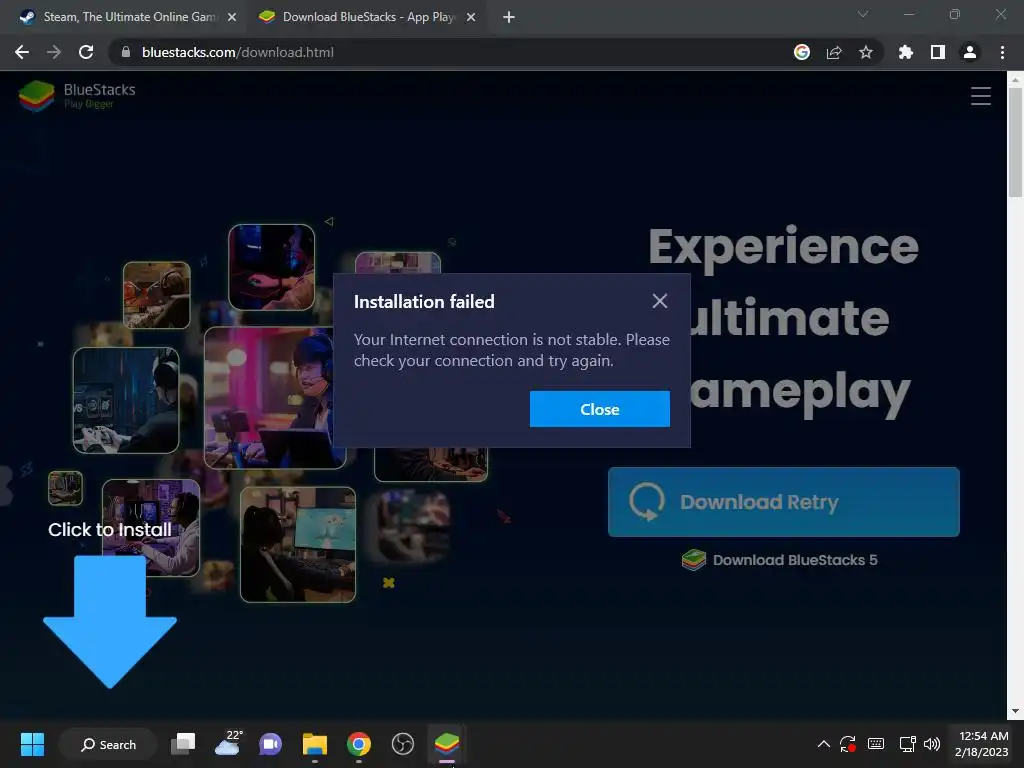Screen dimensions: 1024x768
Task: Switch to Chrome on the taskbar
Action: (359, 744)
